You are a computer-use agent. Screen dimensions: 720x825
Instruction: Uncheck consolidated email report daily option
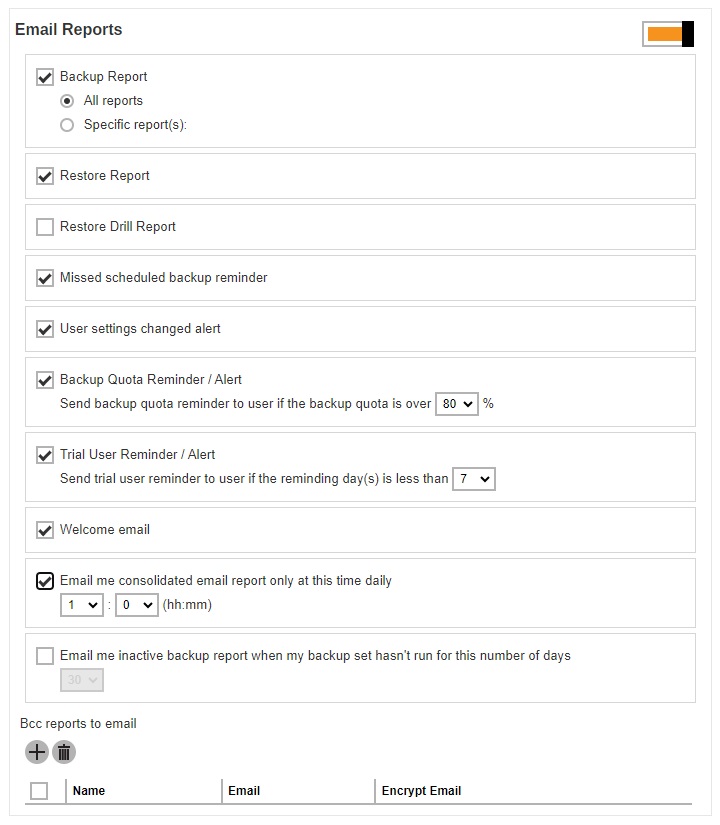pos(44,581)
